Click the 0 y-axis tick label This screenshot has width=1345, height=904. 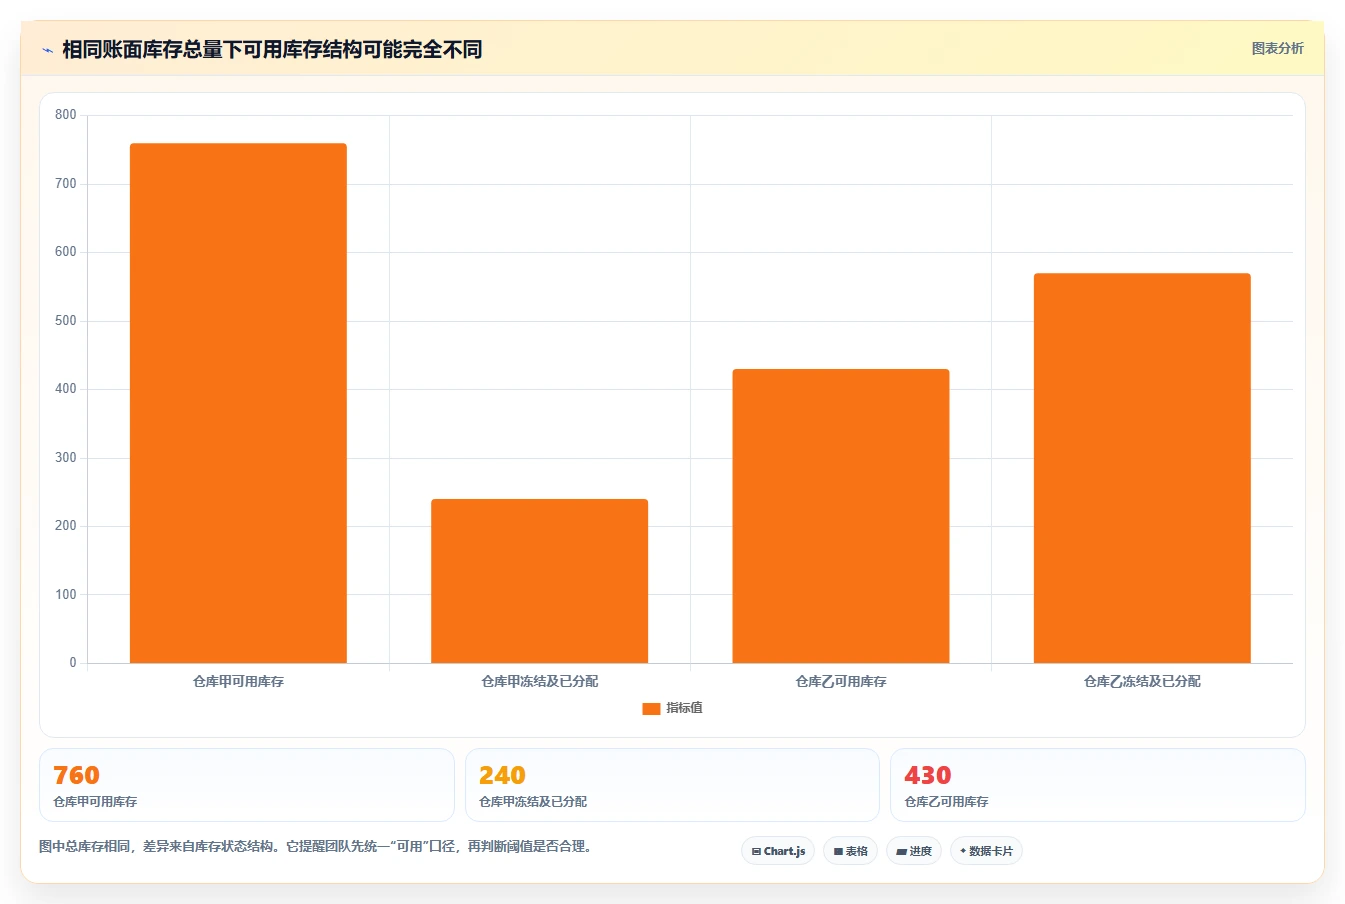coord(73,663)
